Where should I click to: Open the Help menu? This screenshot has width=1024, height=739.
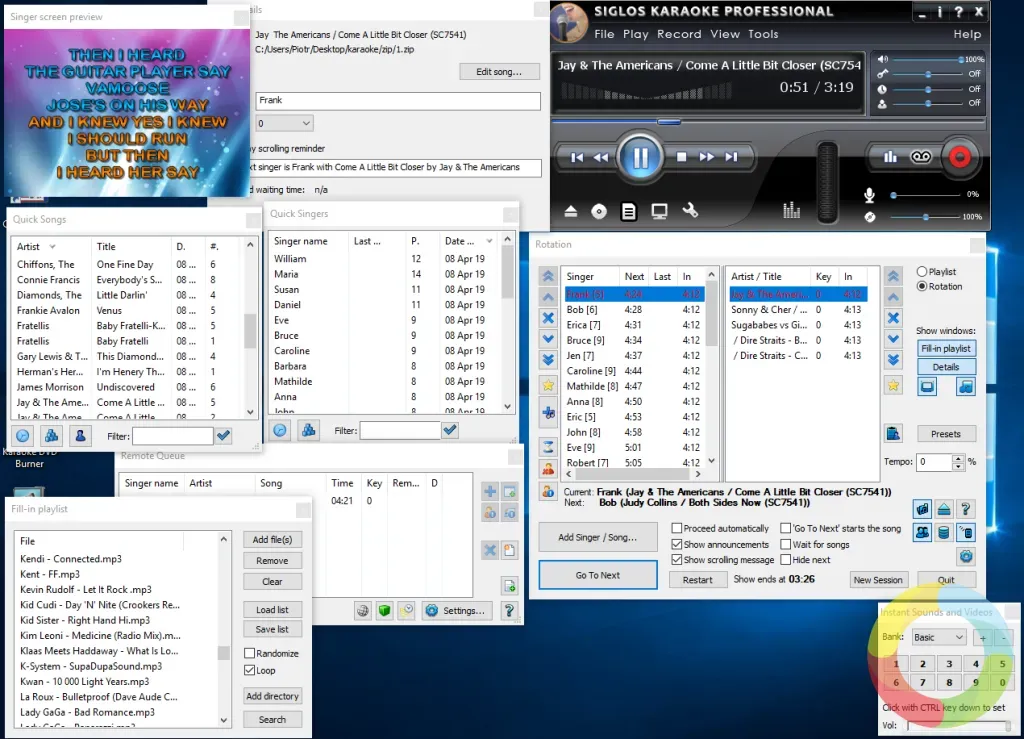[967, 34]
